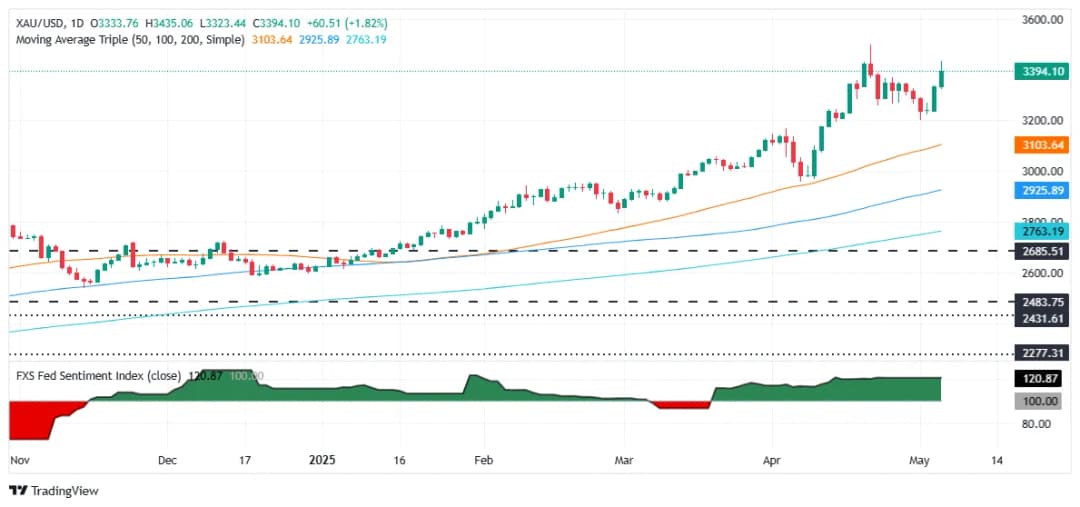This screenshot has width=1080, height=507.
Task: Click the black 2685.51 level tag
Action: pyautogui.click(x=1039, y=250)
